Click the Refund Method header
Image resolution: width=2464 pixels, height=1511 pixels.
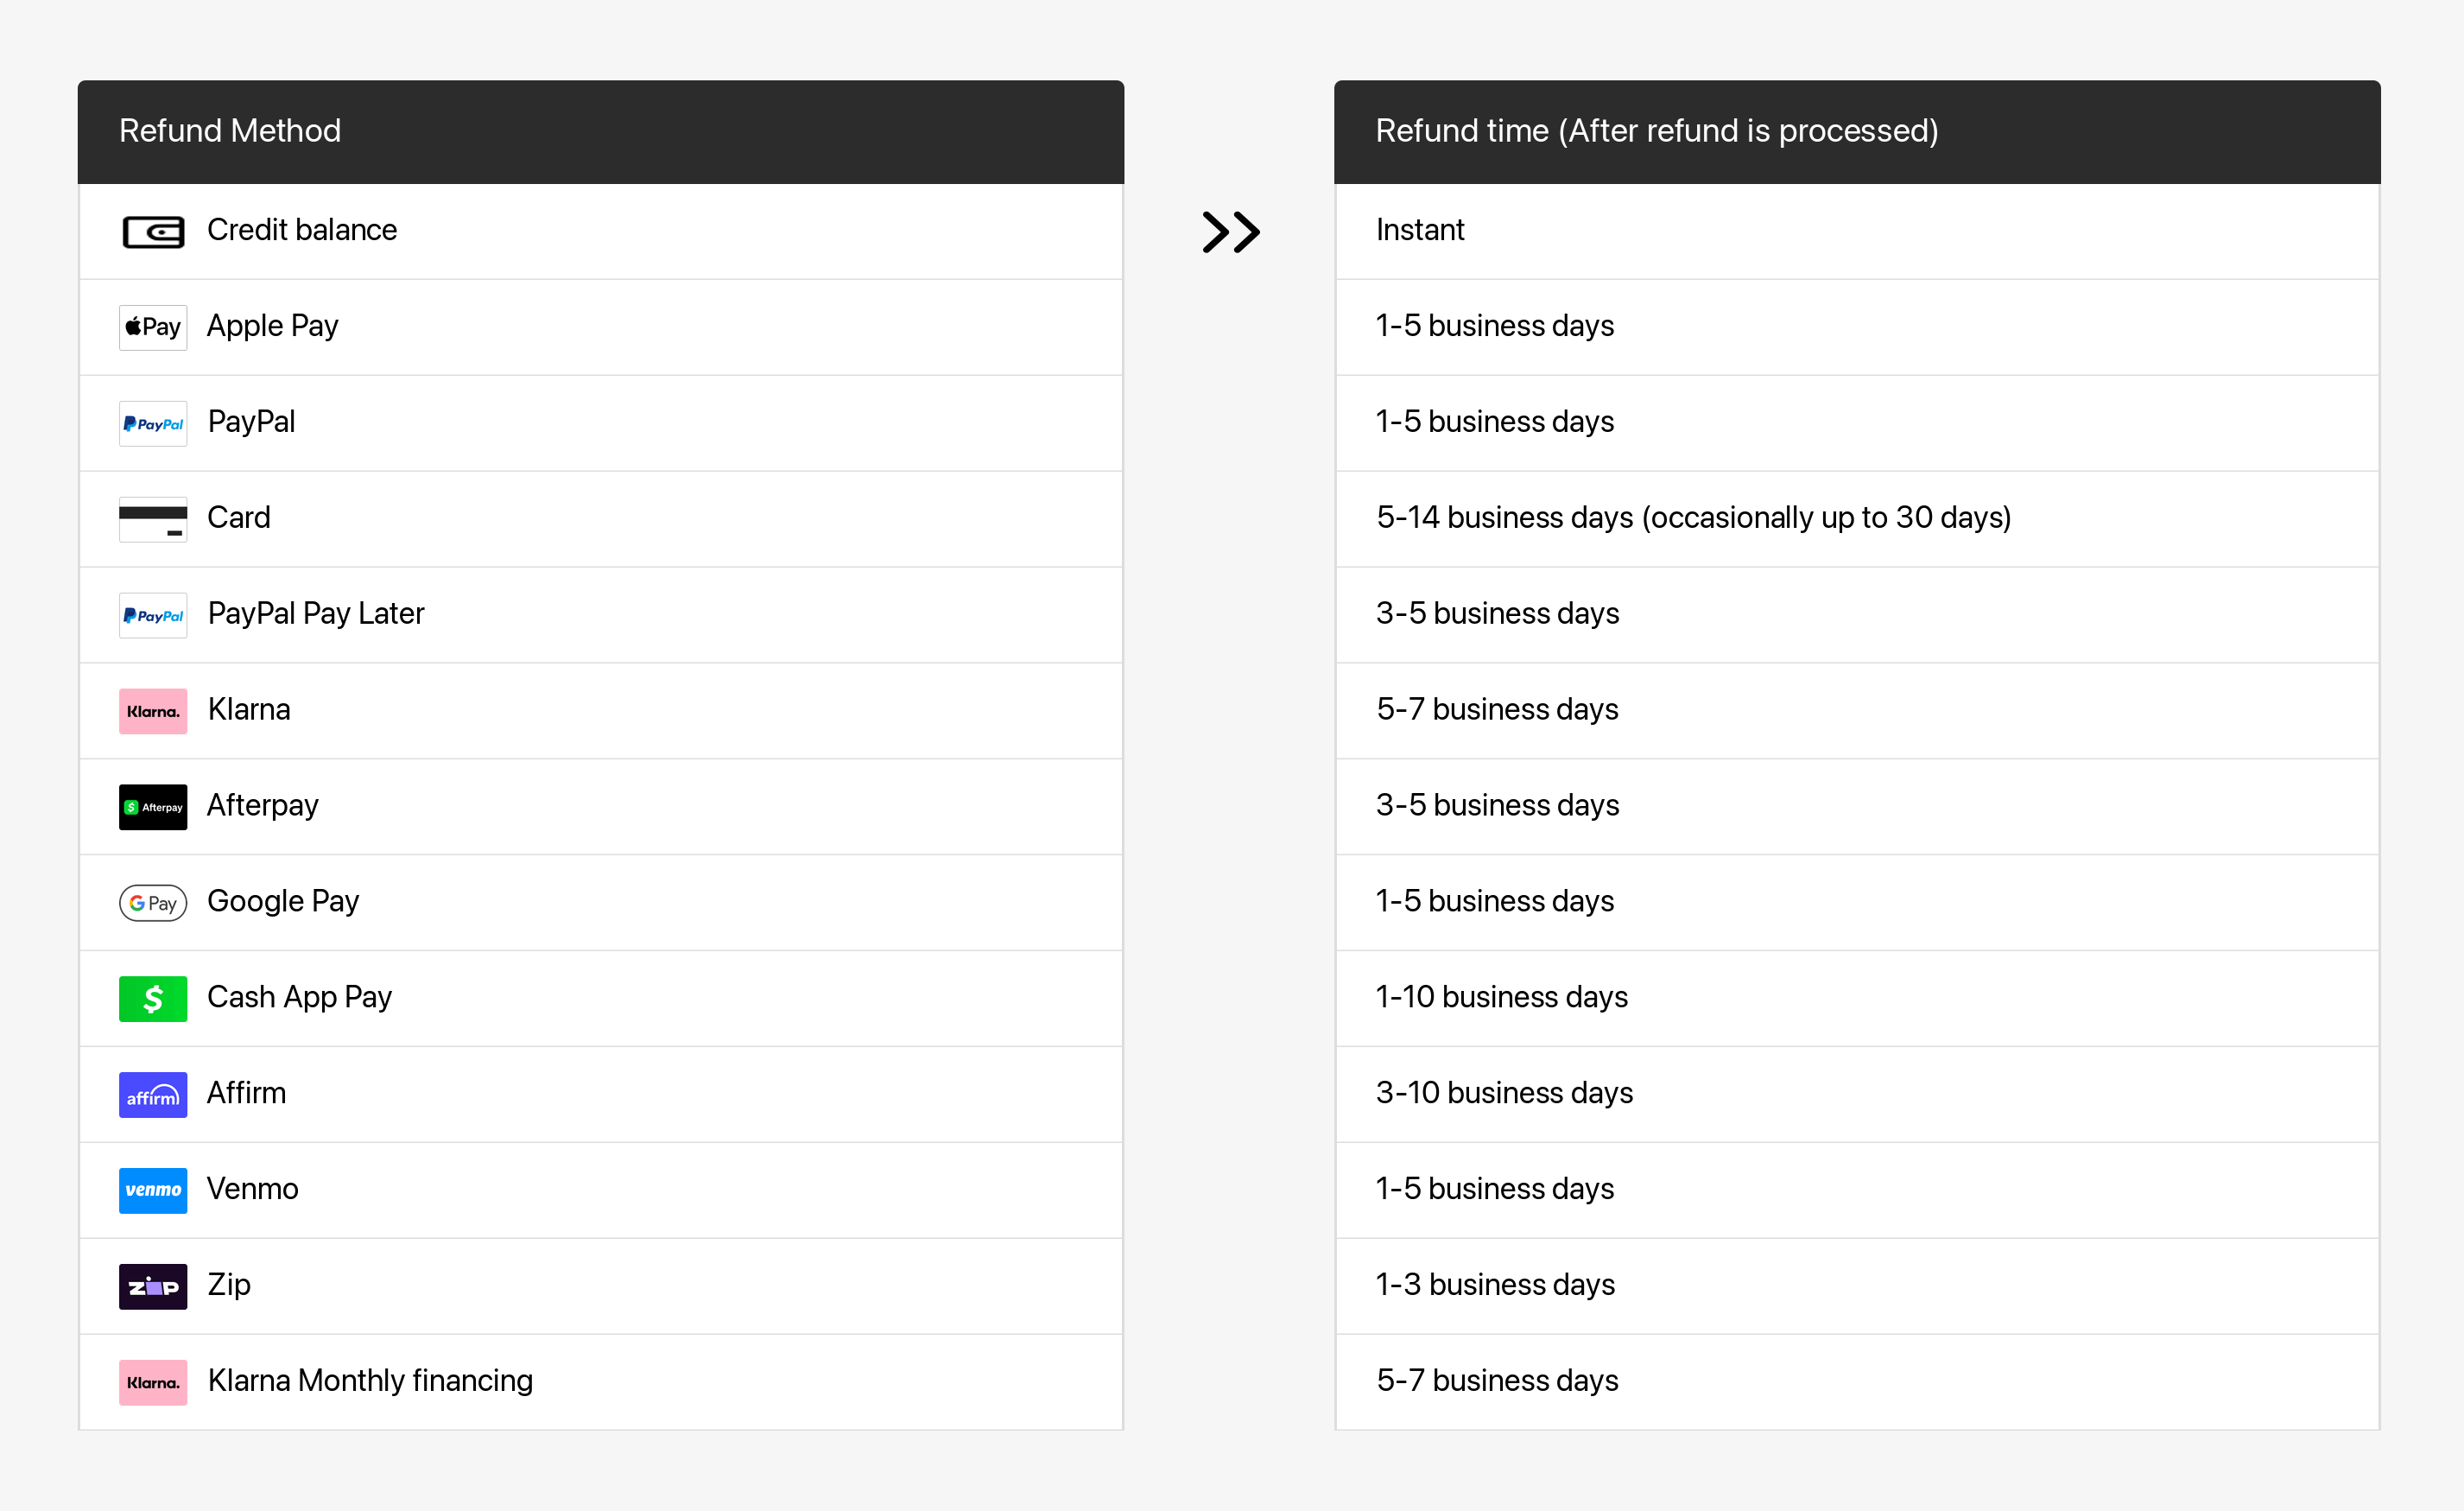tap(601, 132)
